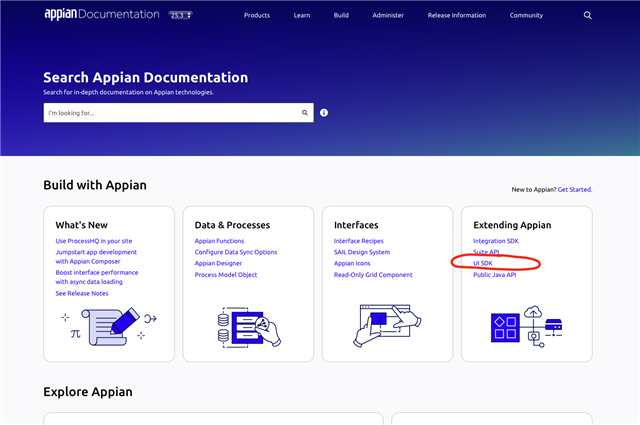
Task: Type in the 'I'm looking for...' search field
Action: tap(170, 113)
